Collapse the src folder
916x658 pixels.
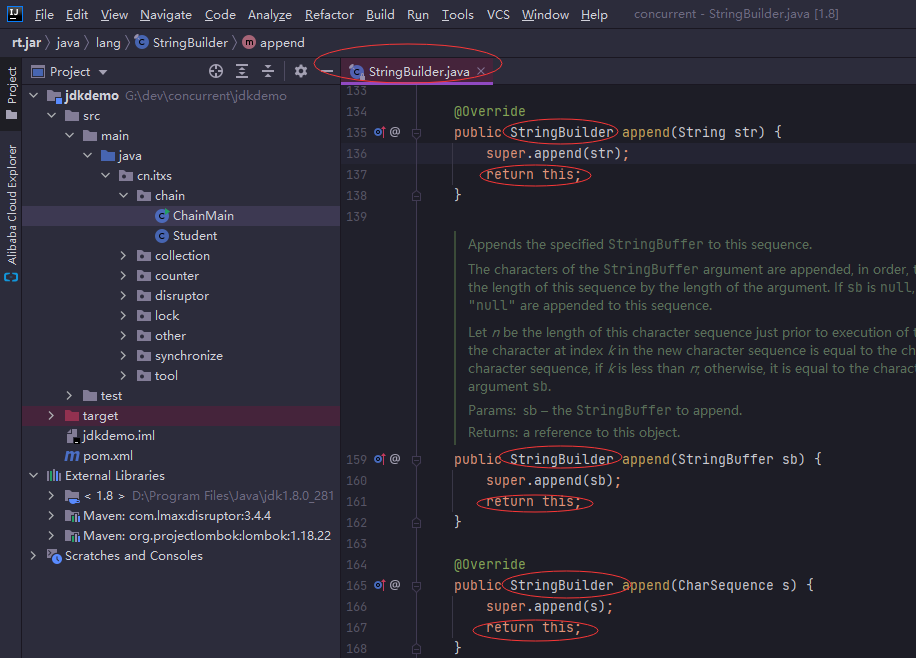(x=51, y=116)
